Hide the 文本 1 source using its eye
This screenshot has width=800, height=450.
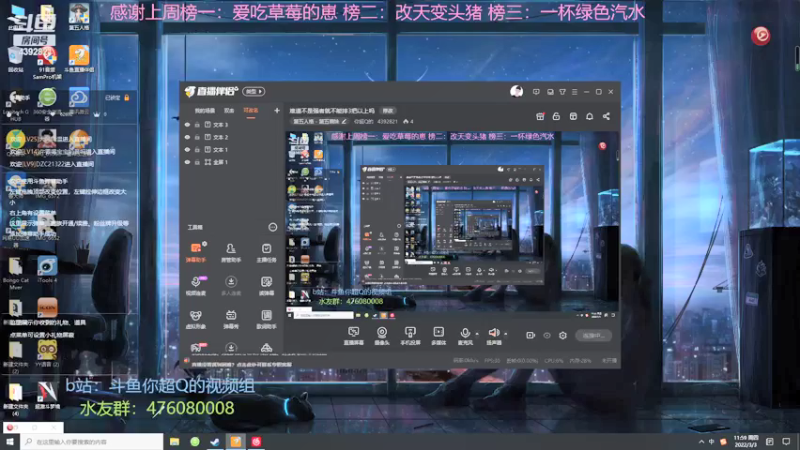[187, 149]
